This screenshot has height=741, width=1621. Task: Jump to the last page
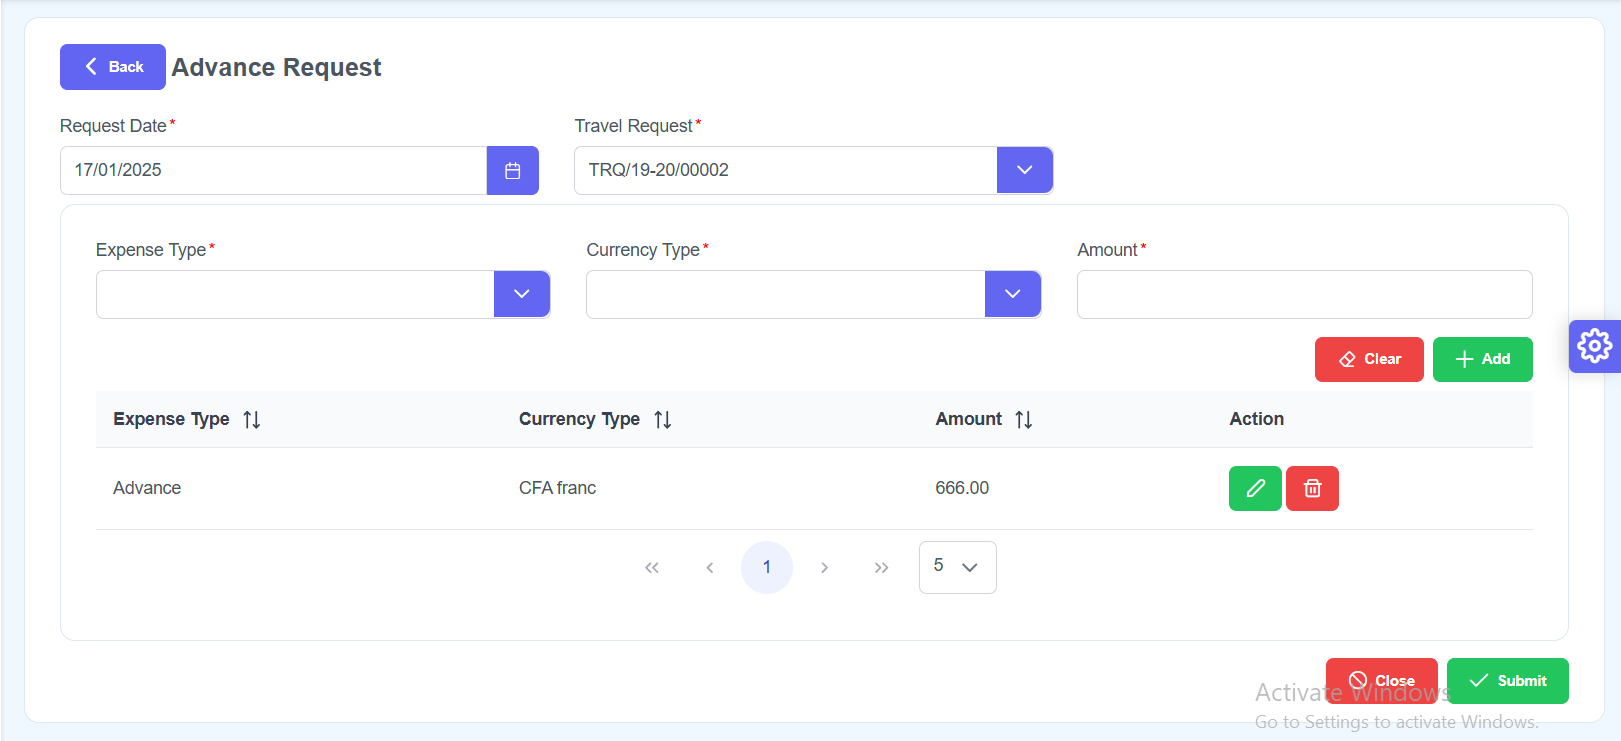coord(881,568)
